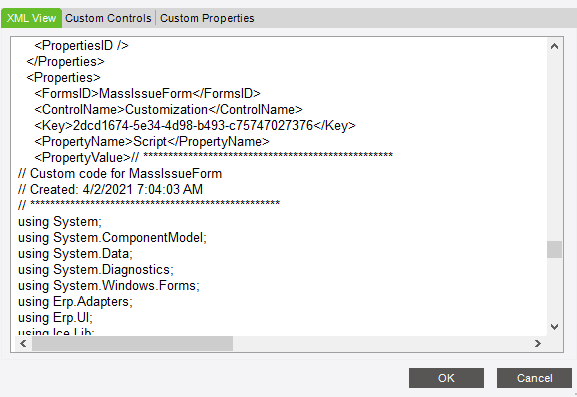Click the vertical scrollbar track above thumb
This screenshot has height=397, width=577.
pos(554,147)
